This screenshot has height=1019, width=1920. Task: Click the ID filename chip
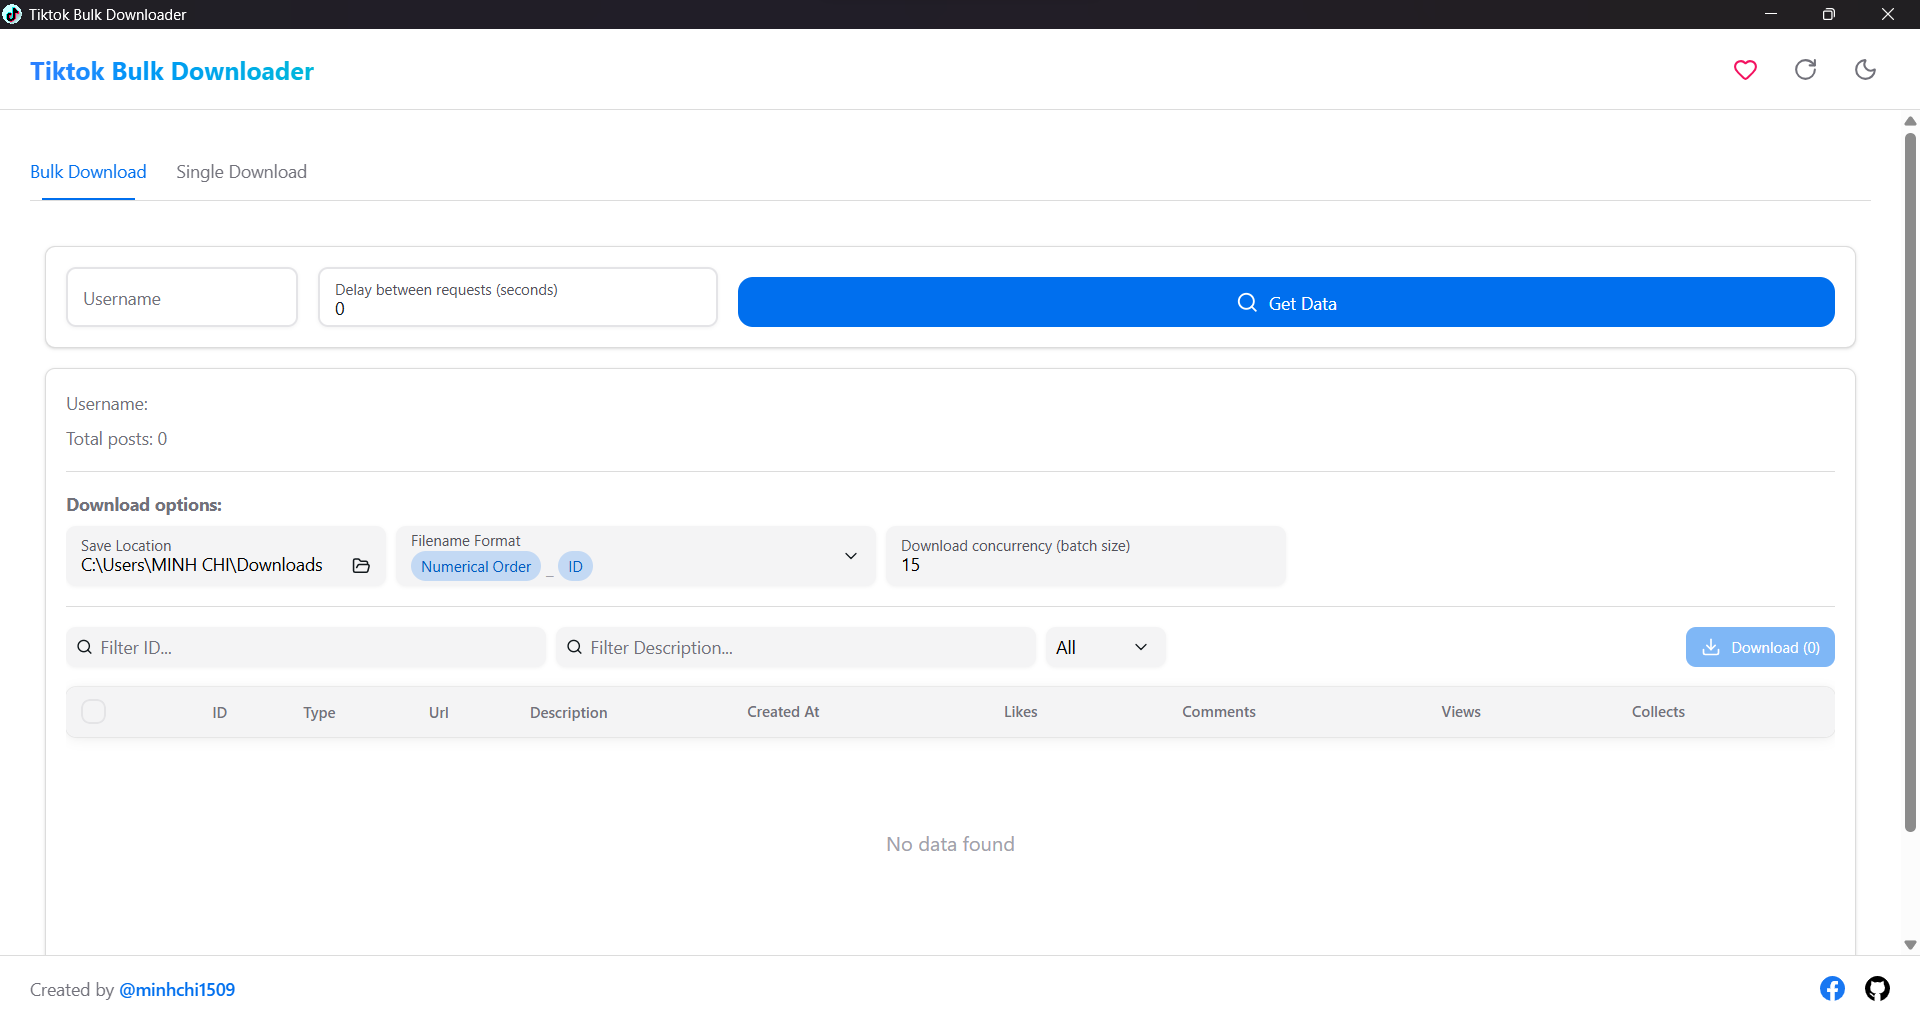pos(575,566)
